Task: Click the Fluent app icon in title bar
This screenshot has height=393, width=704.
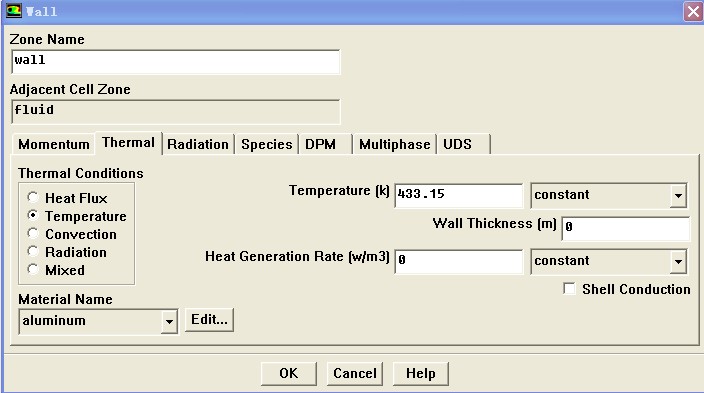Action: (x=13, y=11)
